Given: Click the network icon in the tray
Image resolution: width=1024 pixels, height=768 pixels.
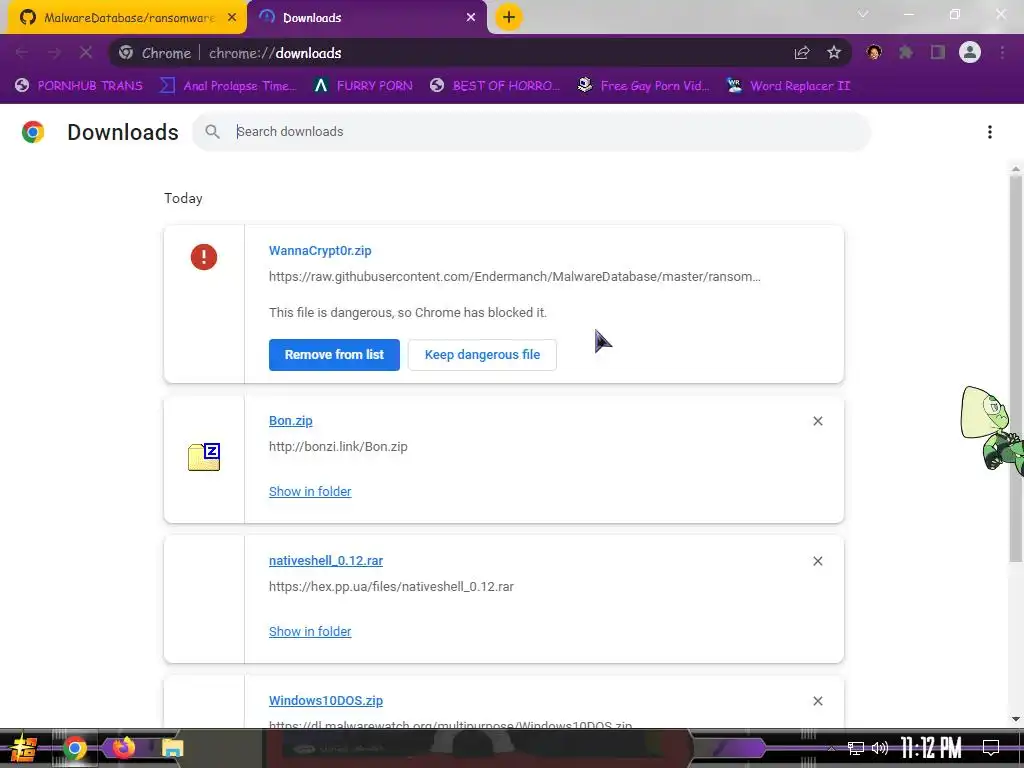Looking at the screenshot, I should tap(856, 748).
